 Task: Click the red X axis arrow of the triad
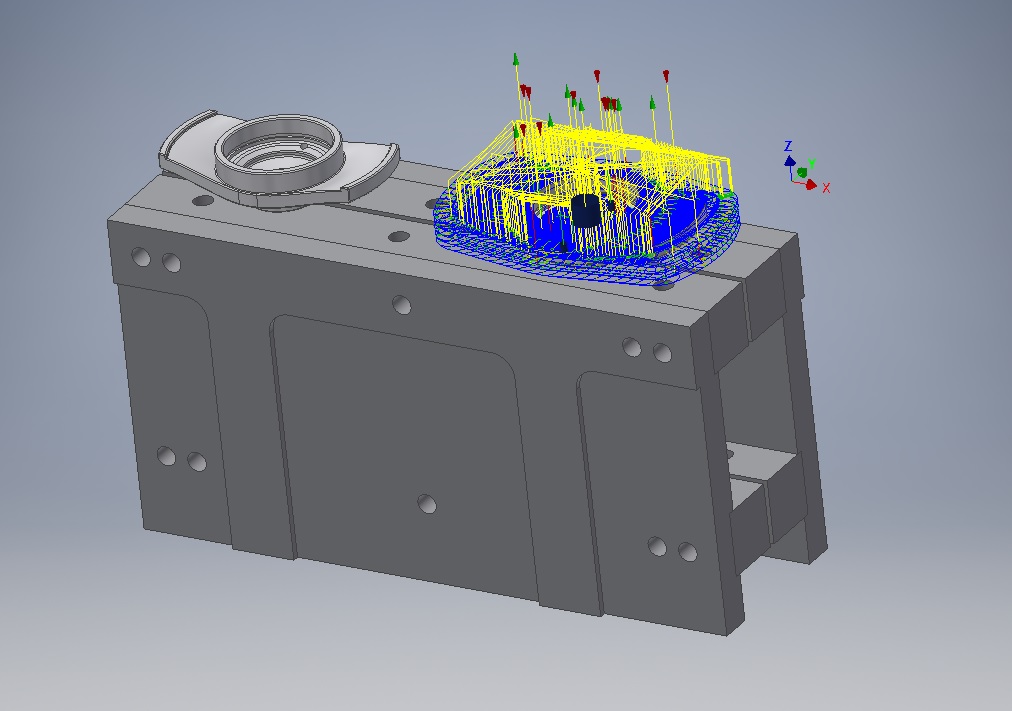810,184
